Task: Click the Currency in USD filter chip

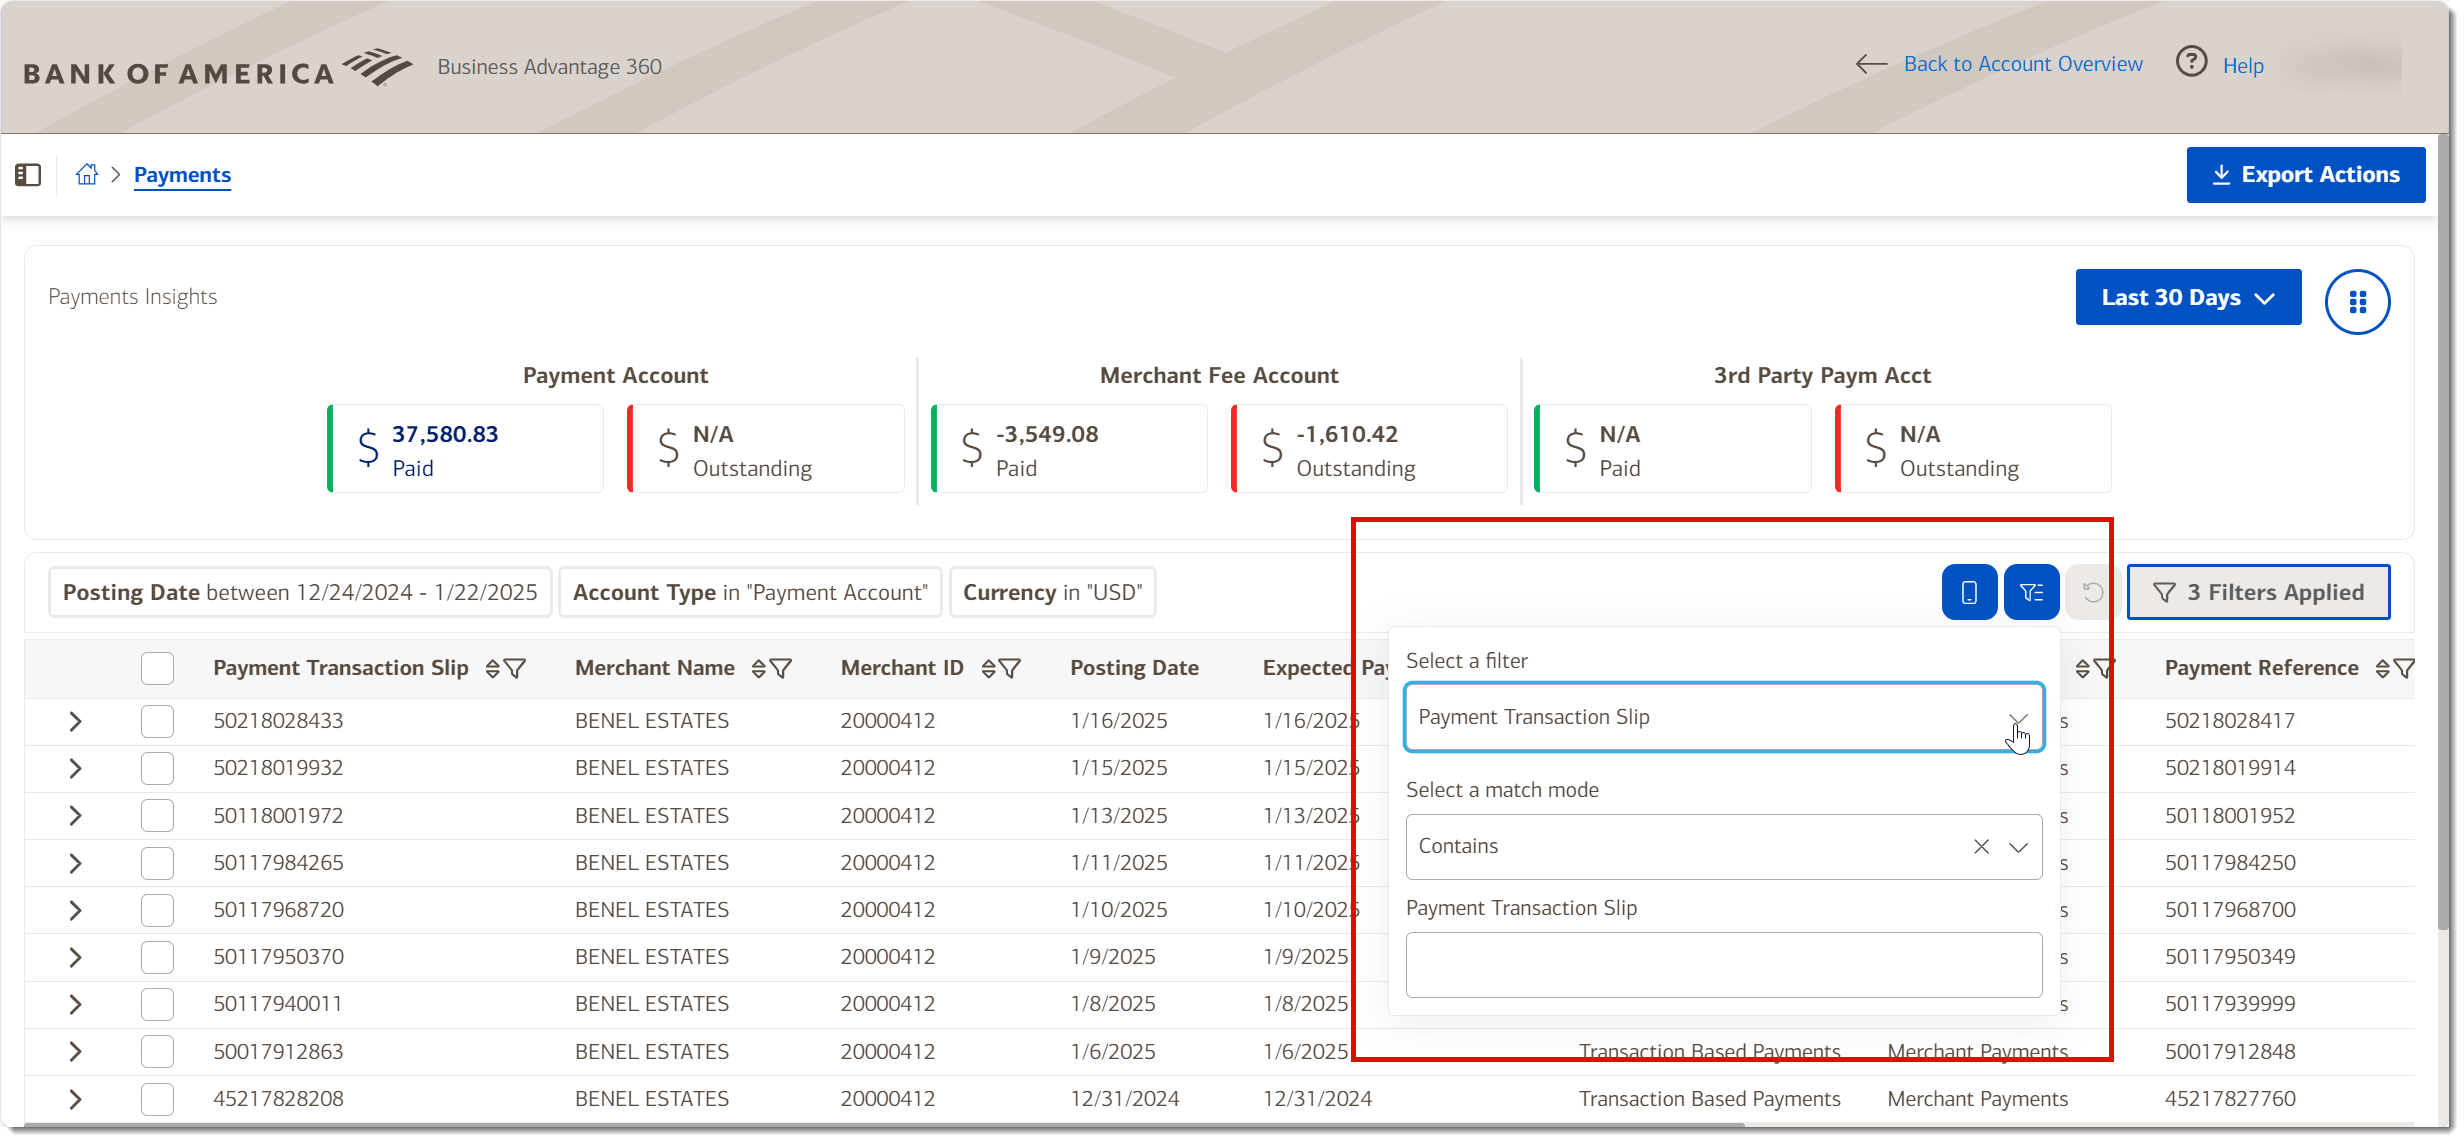Action: (x=1052, y=592)
